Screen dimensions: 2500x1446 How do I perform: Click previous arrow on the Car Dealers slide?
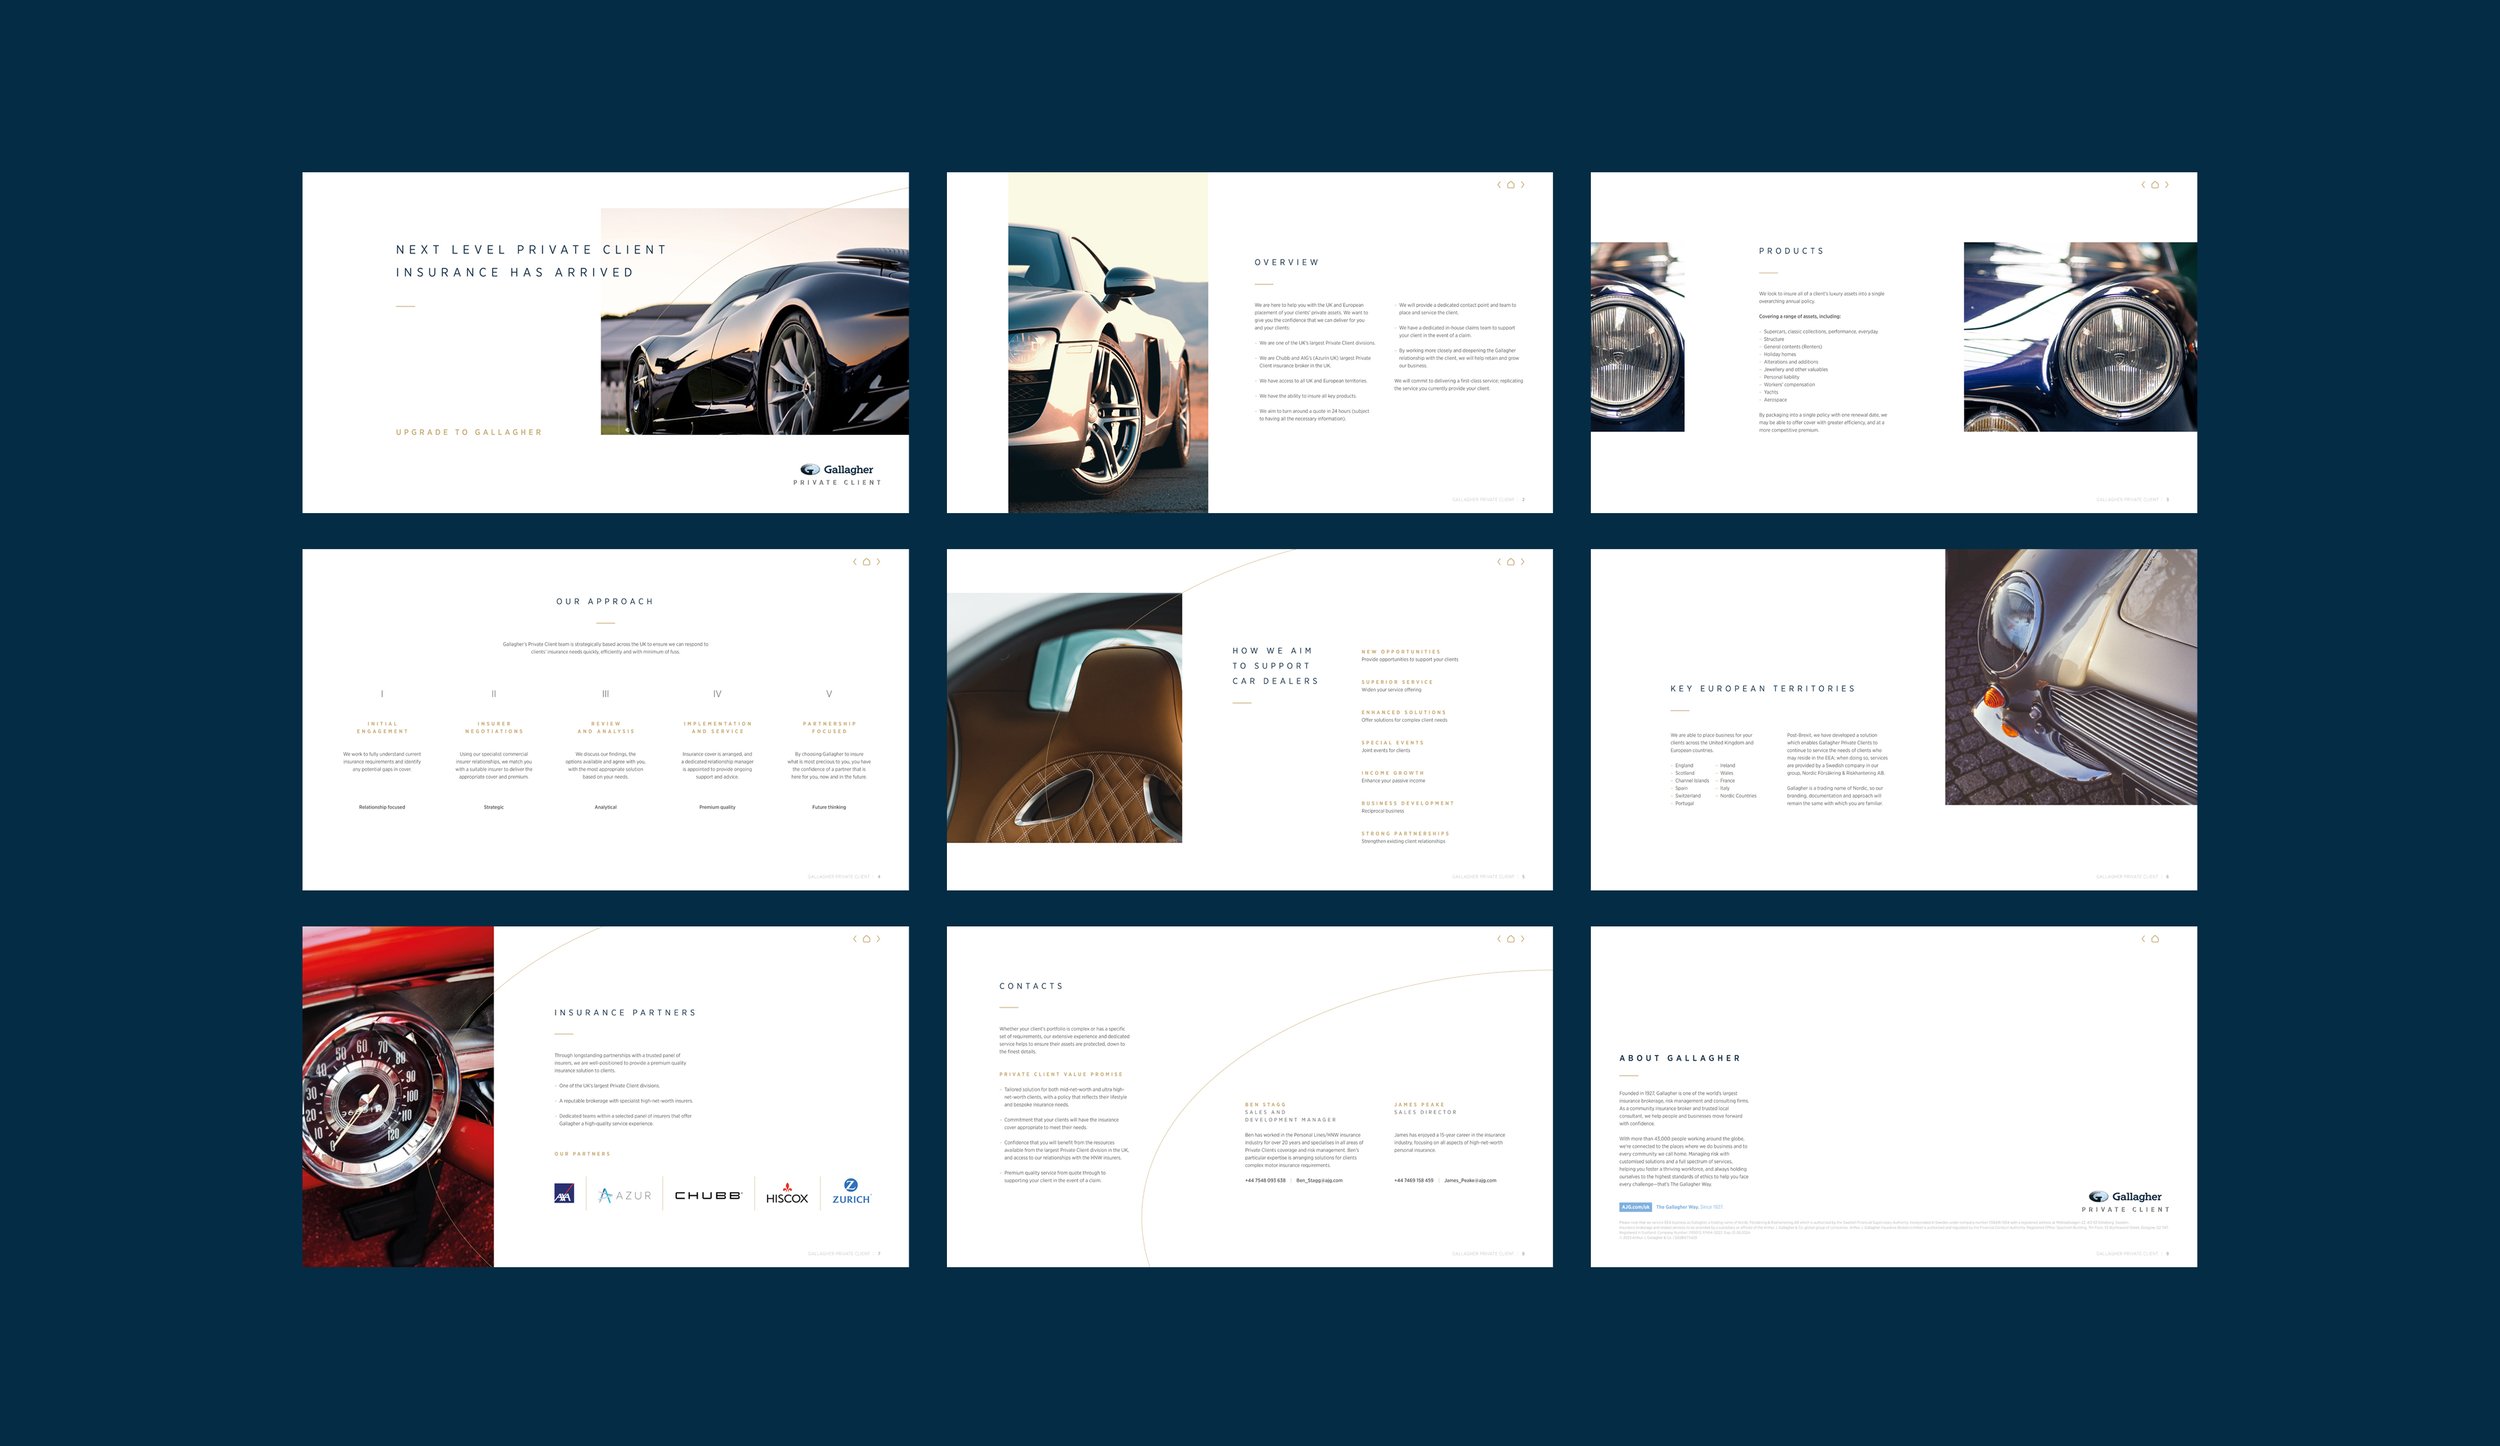point(1499,562)
